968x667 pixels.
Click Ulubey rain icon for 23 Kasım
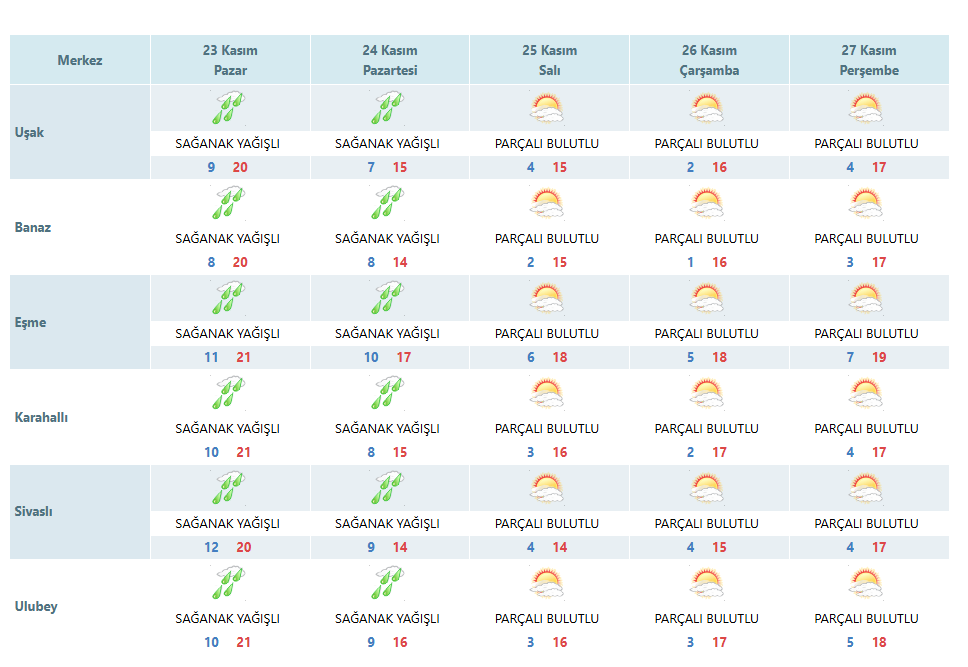pyautogui.click(x=229, y=584)
